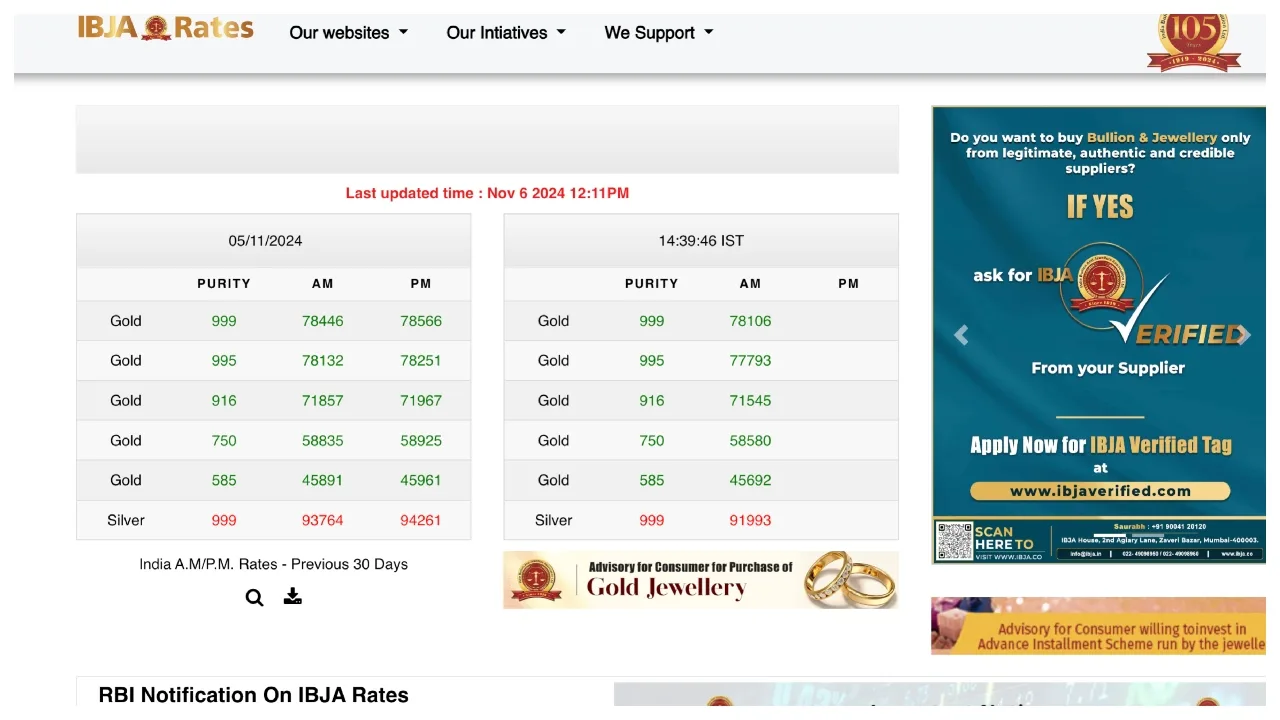Click the 05/11/2024 date header

coord(265,241)
